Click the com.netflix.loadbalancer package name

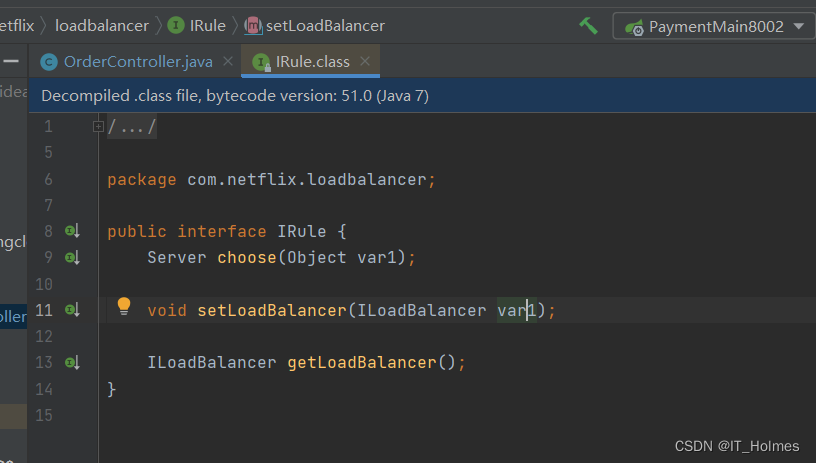[x=307, y=179]
